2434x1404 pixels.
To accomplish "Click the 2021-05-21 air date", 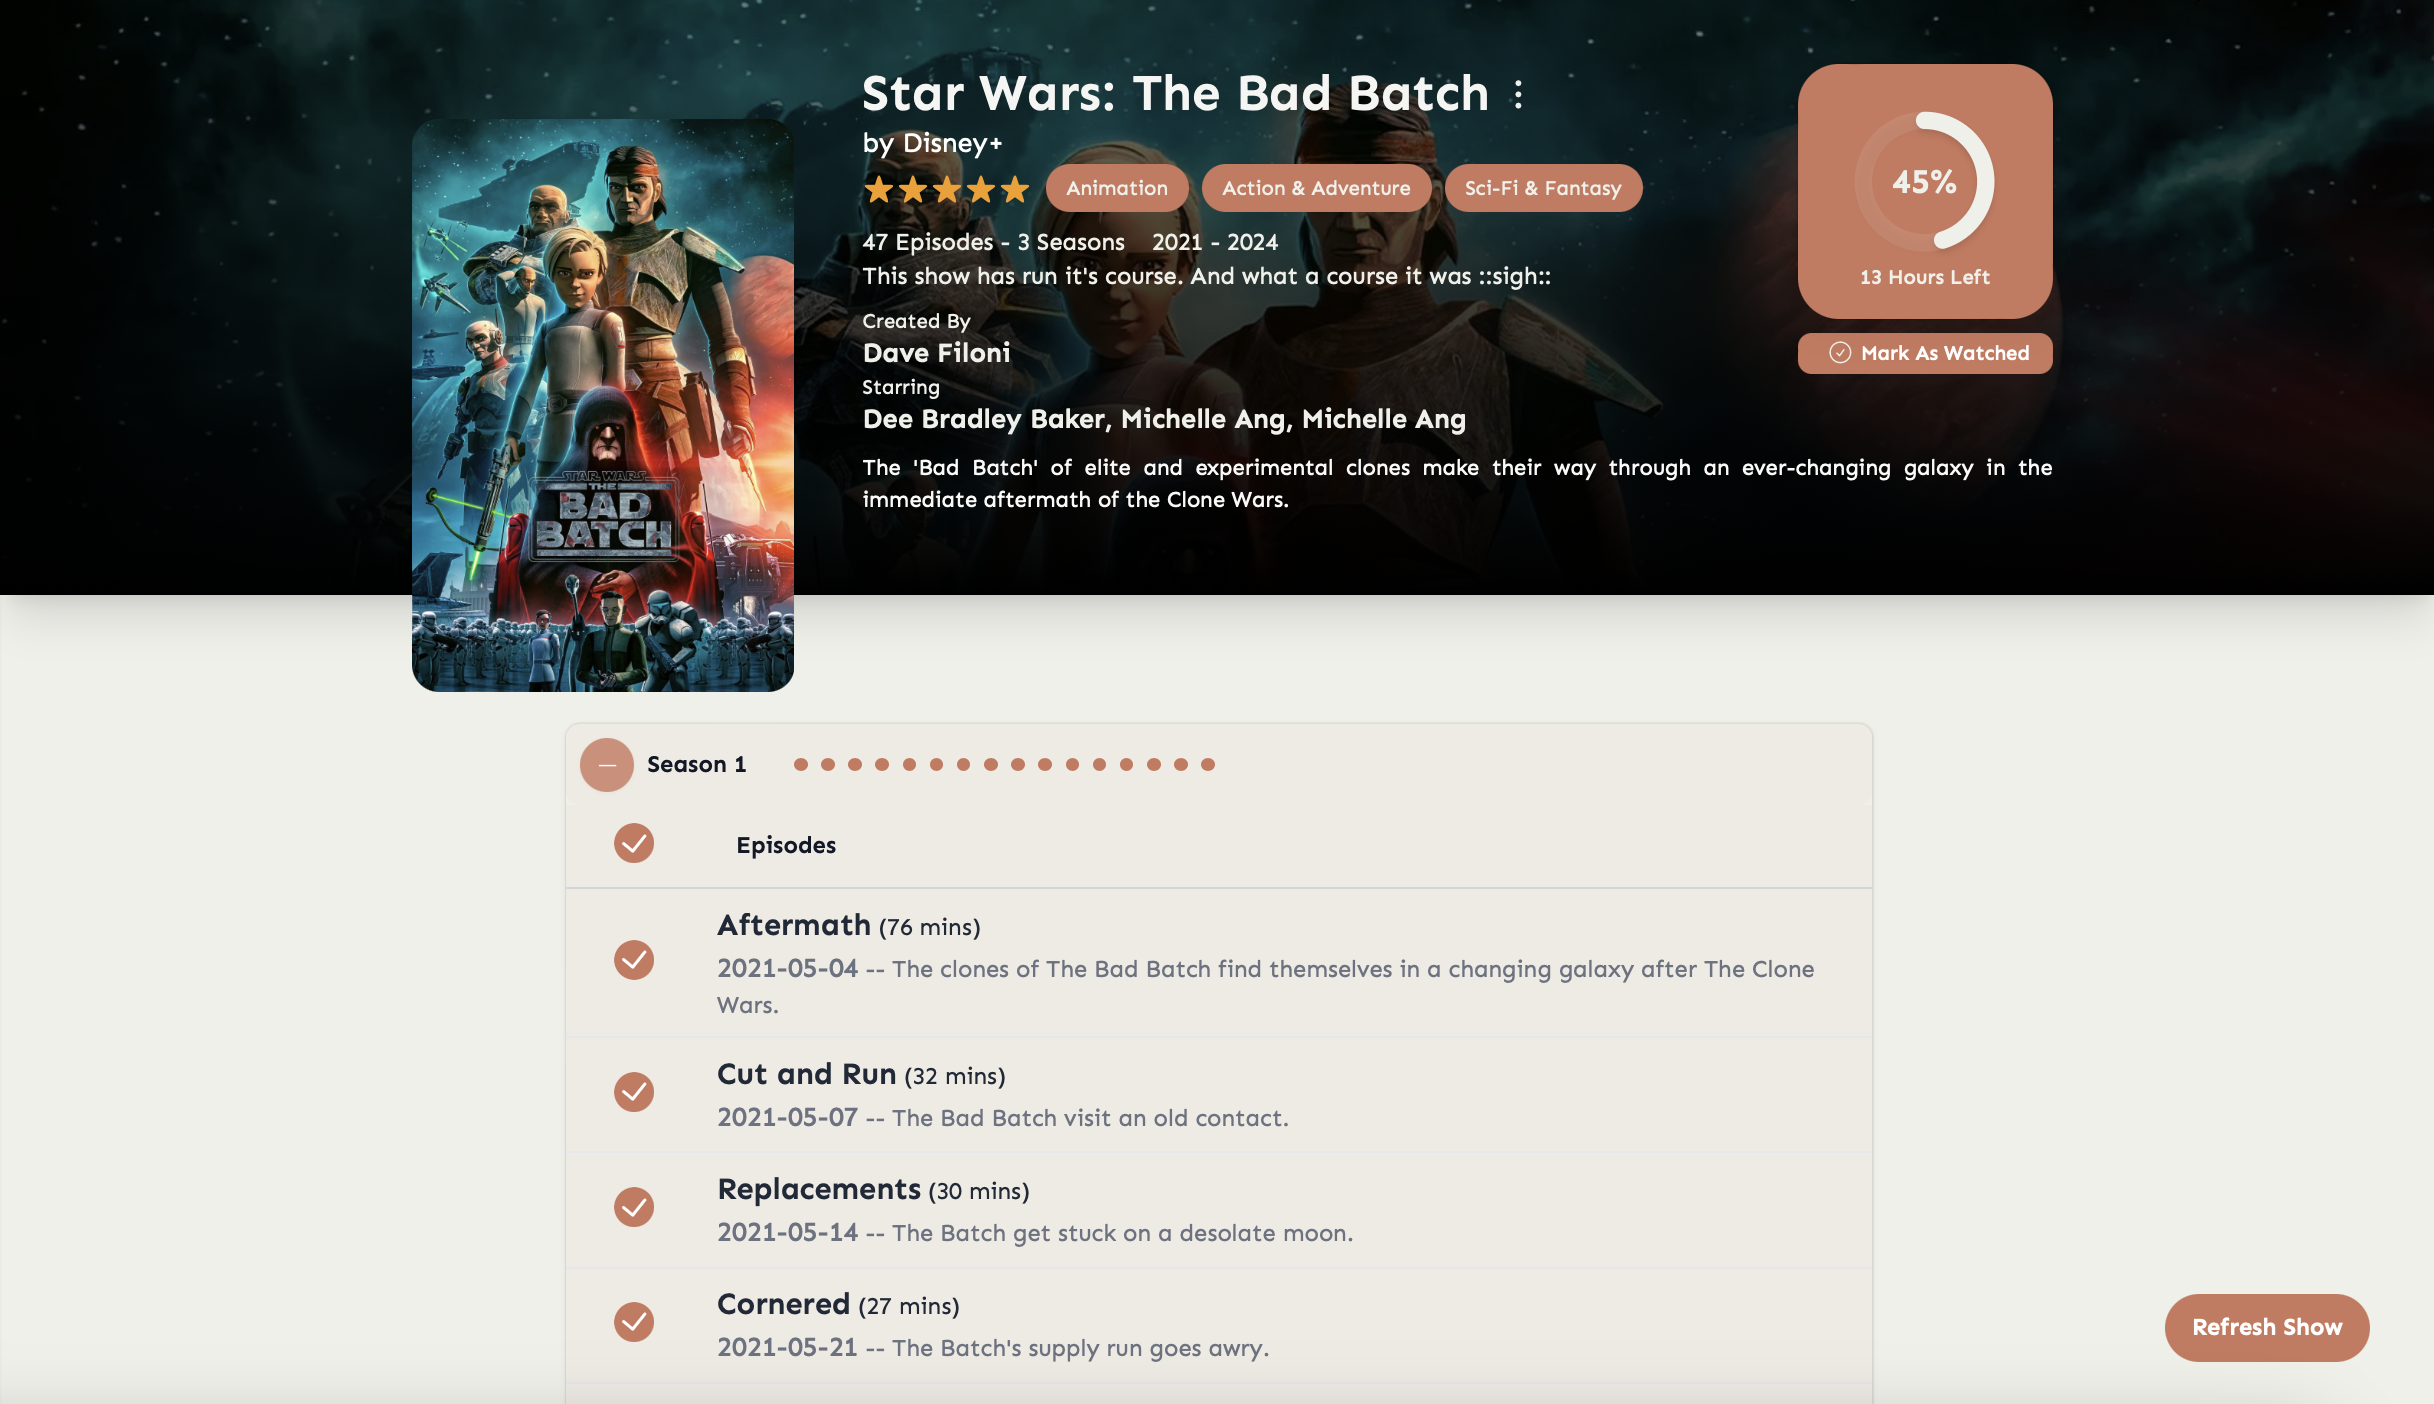I will 787,1348.
